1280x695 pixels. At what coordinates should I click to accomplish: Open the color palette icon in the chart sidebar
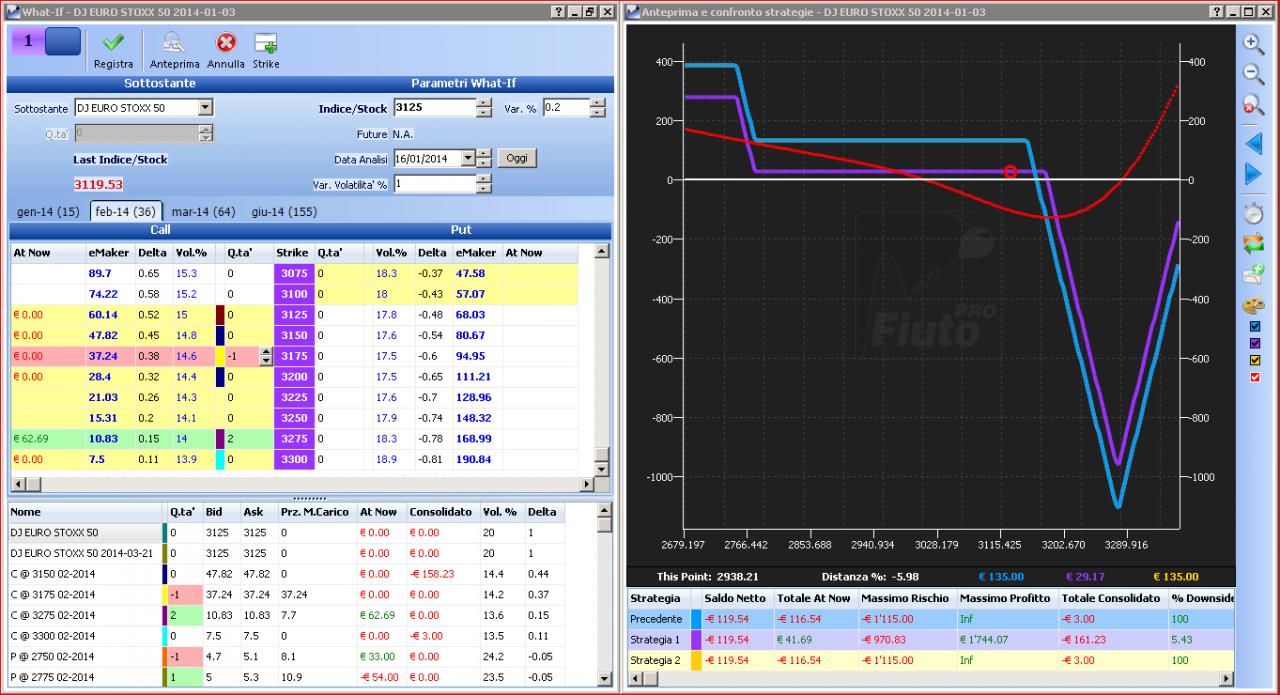[1253, 306]
